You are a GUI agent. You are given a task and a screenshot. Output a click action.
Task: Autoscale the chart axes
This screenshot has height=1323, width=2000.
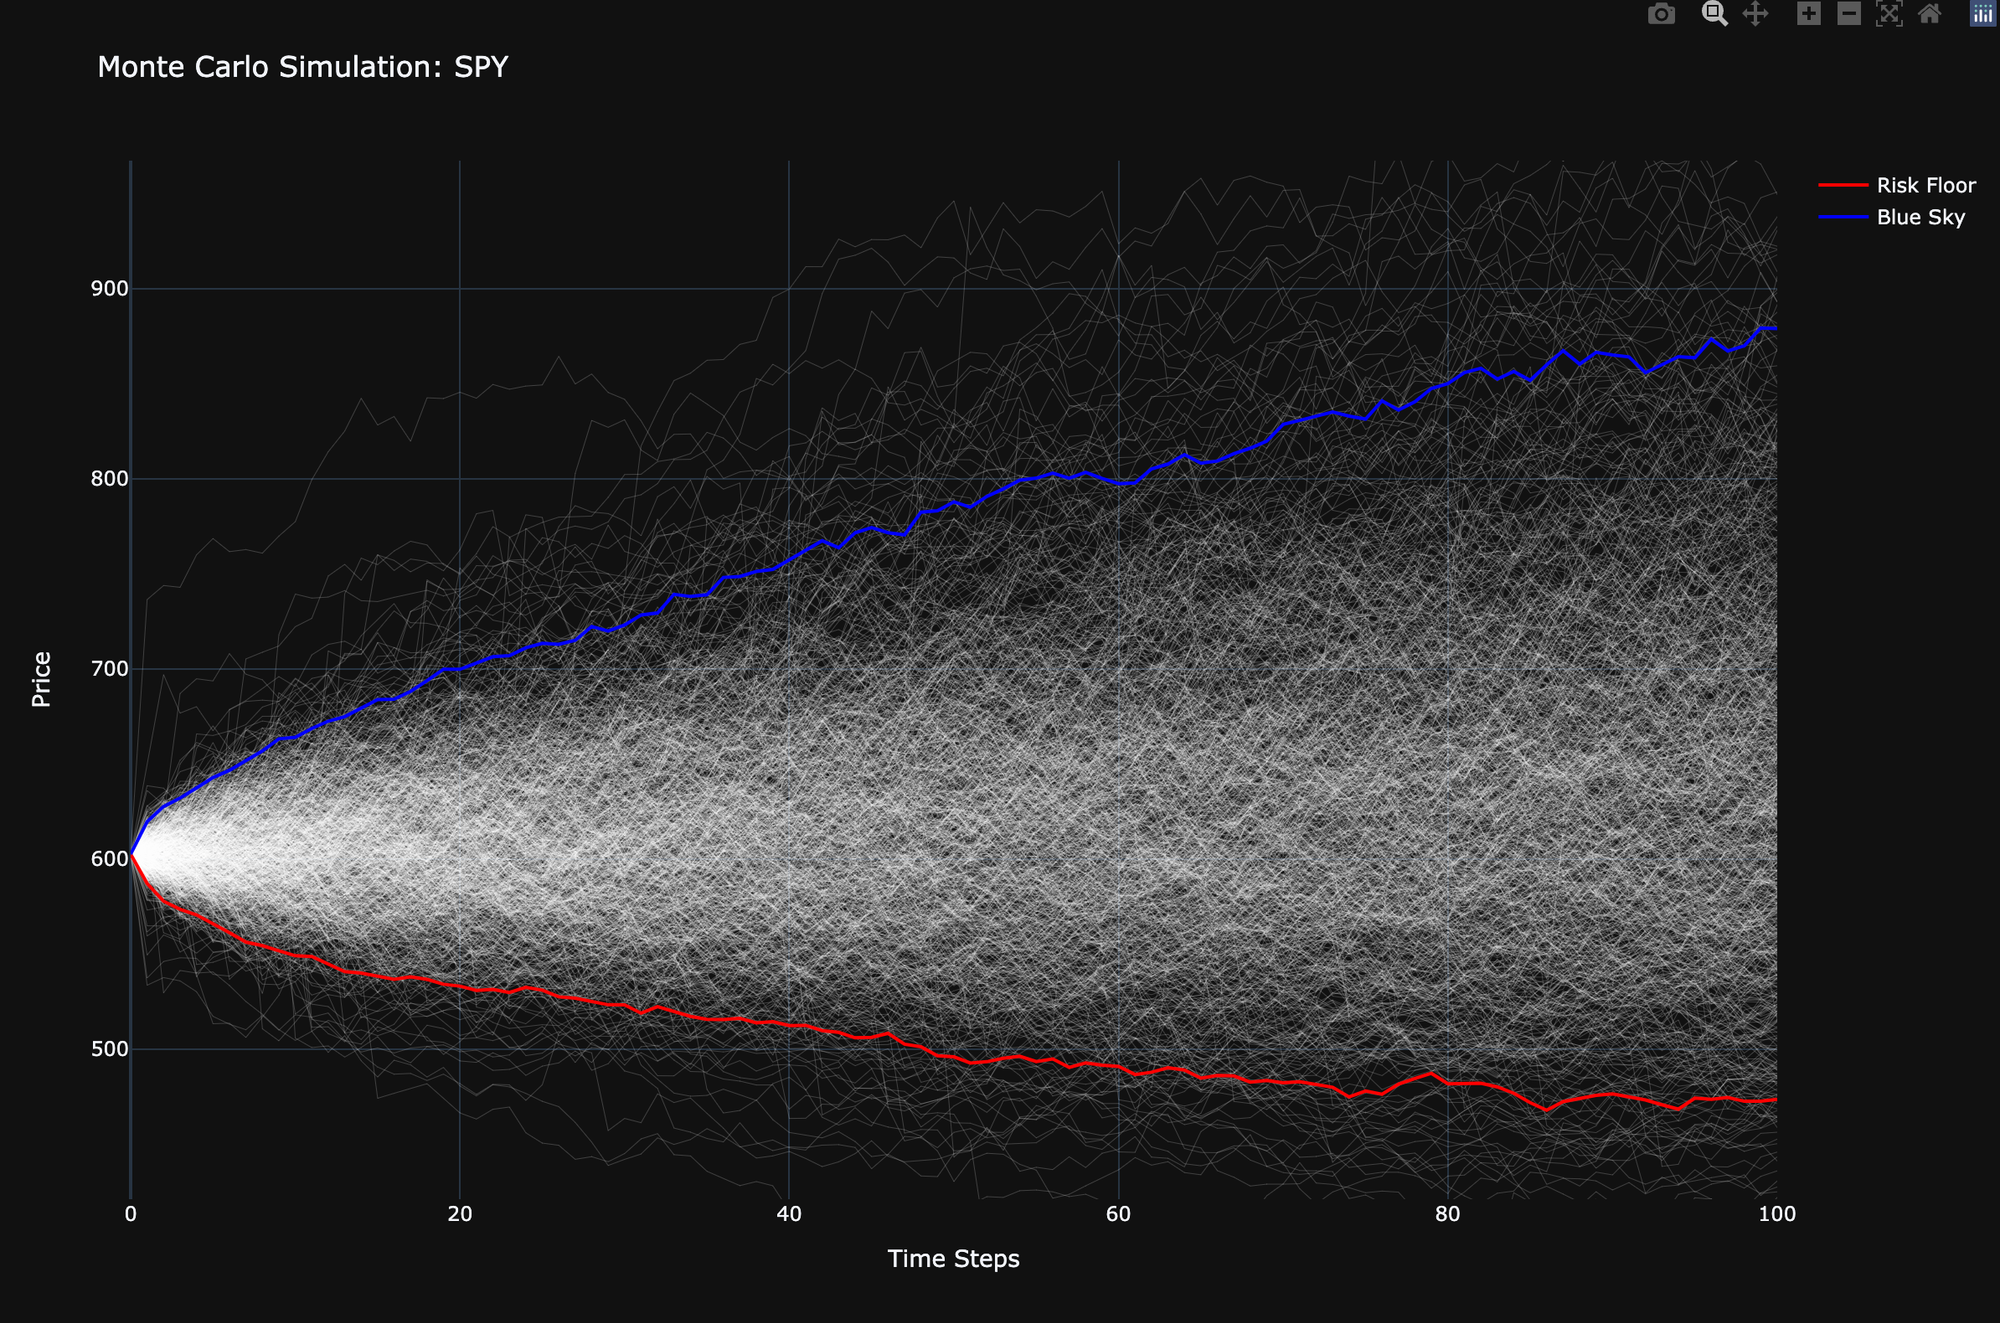pyautogui.click(x=1889, y=14)
